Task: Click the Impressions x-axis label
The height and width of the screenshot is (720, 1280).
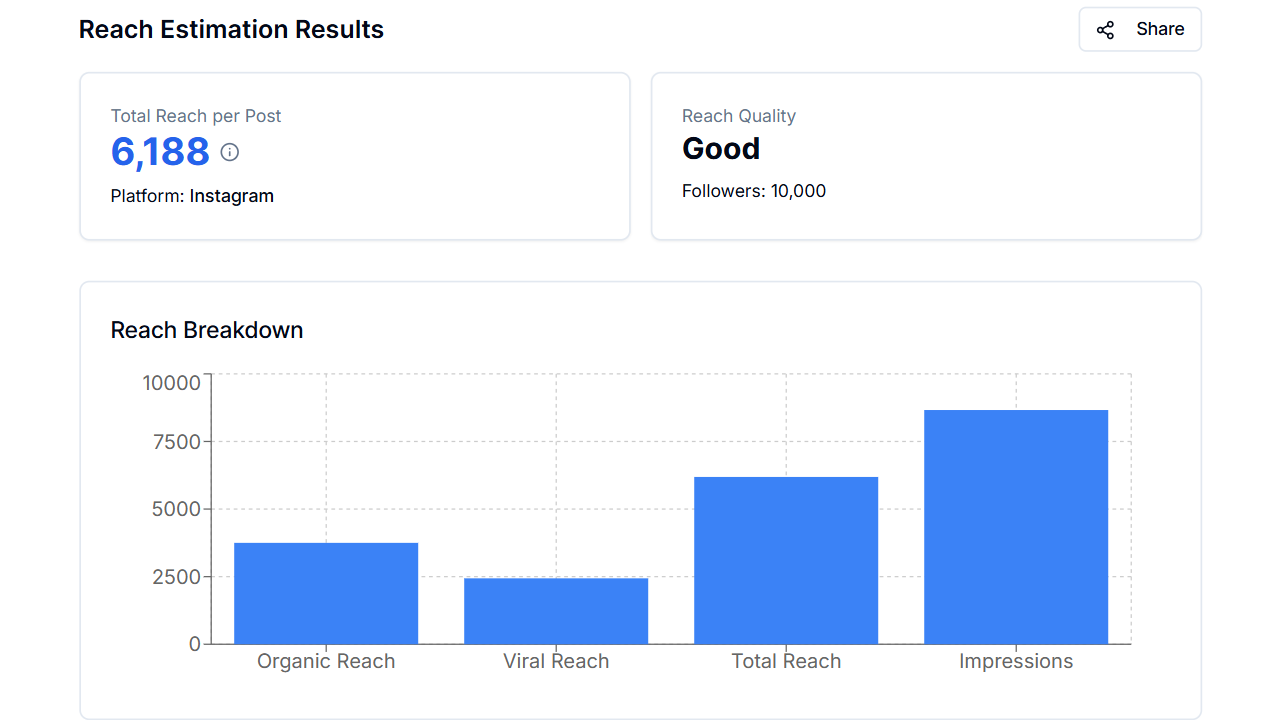Action: click(x=1016, y=661)
